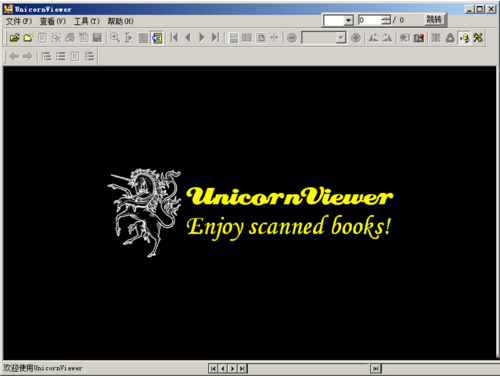500x378 pixels.
Task: Click the page number spinner arrows
Action: click(x=386, y=20)
